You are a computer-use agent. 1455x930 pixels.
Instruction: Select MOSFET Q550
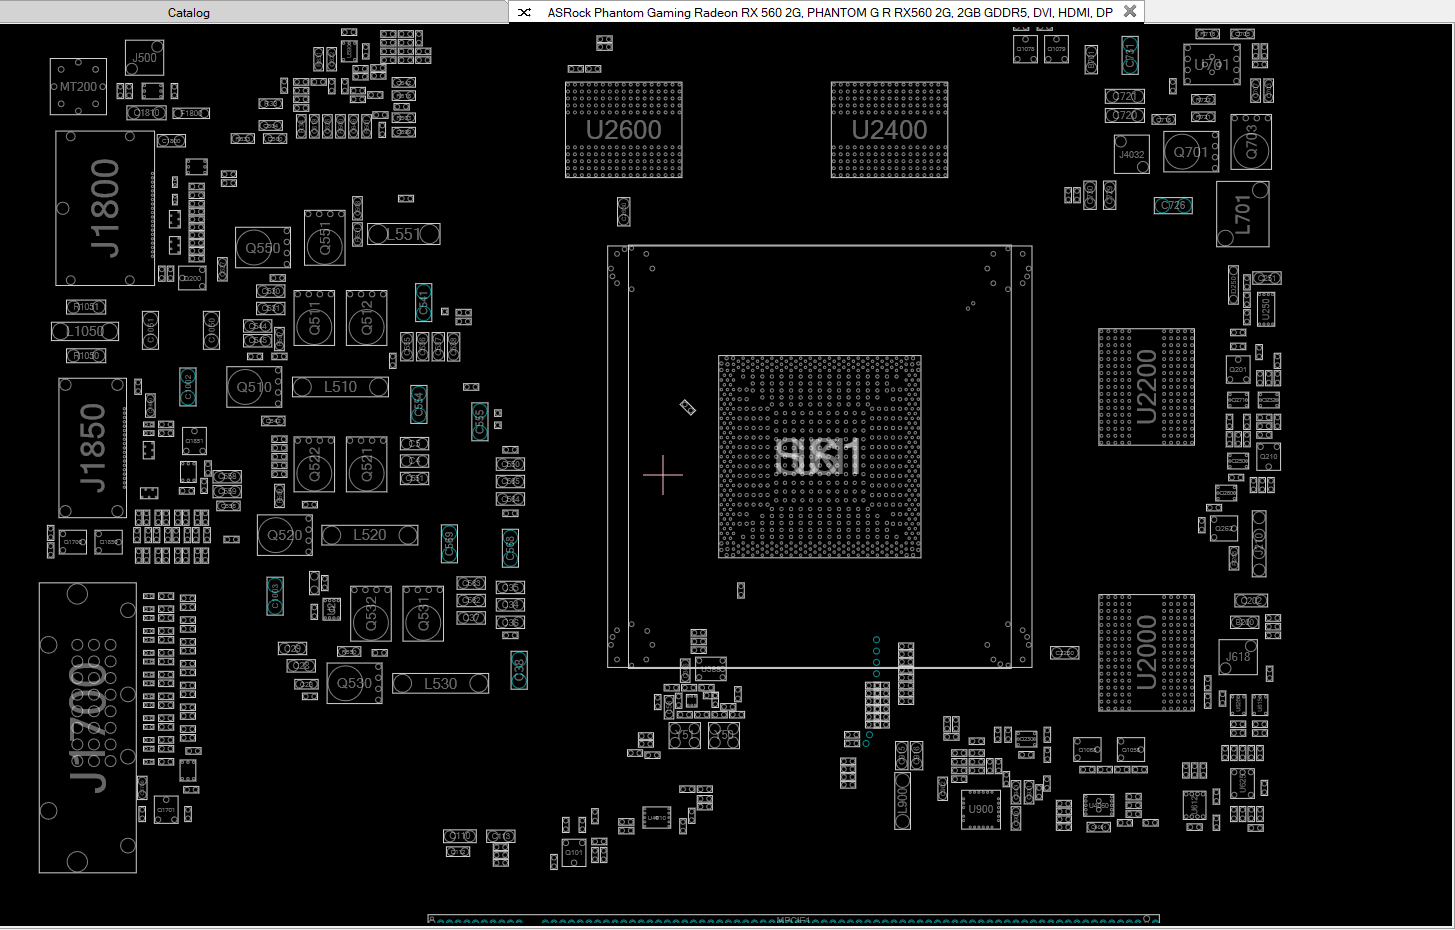(263, 248)
